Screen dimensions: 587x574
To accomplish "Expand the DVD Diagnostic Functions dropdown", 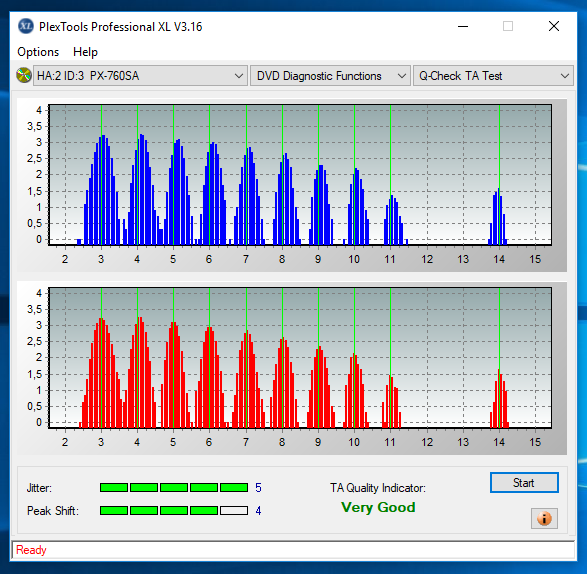I will point(330,76).
